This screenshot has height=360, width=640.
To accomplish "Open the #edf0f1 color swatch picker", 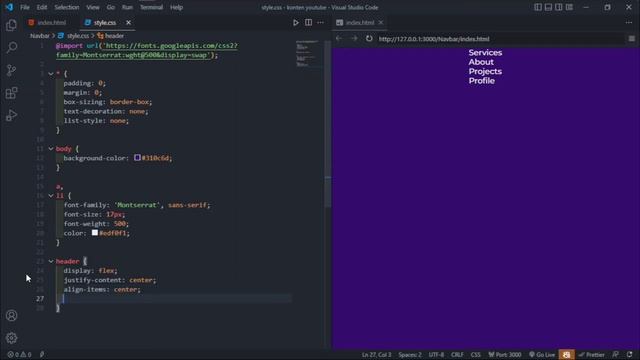I will point(95,233).
